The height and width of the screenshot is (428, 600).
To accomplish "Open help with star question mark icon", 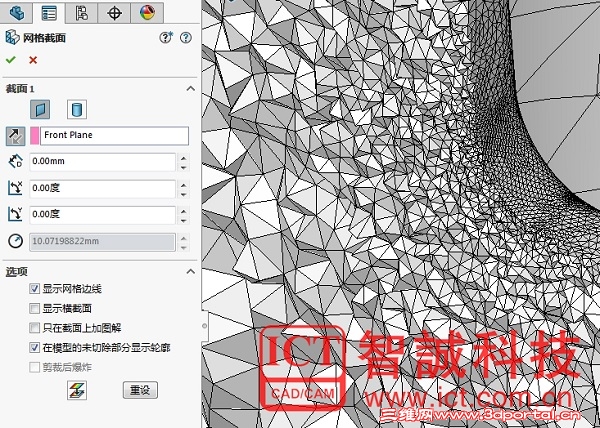I will click(166, 37).
